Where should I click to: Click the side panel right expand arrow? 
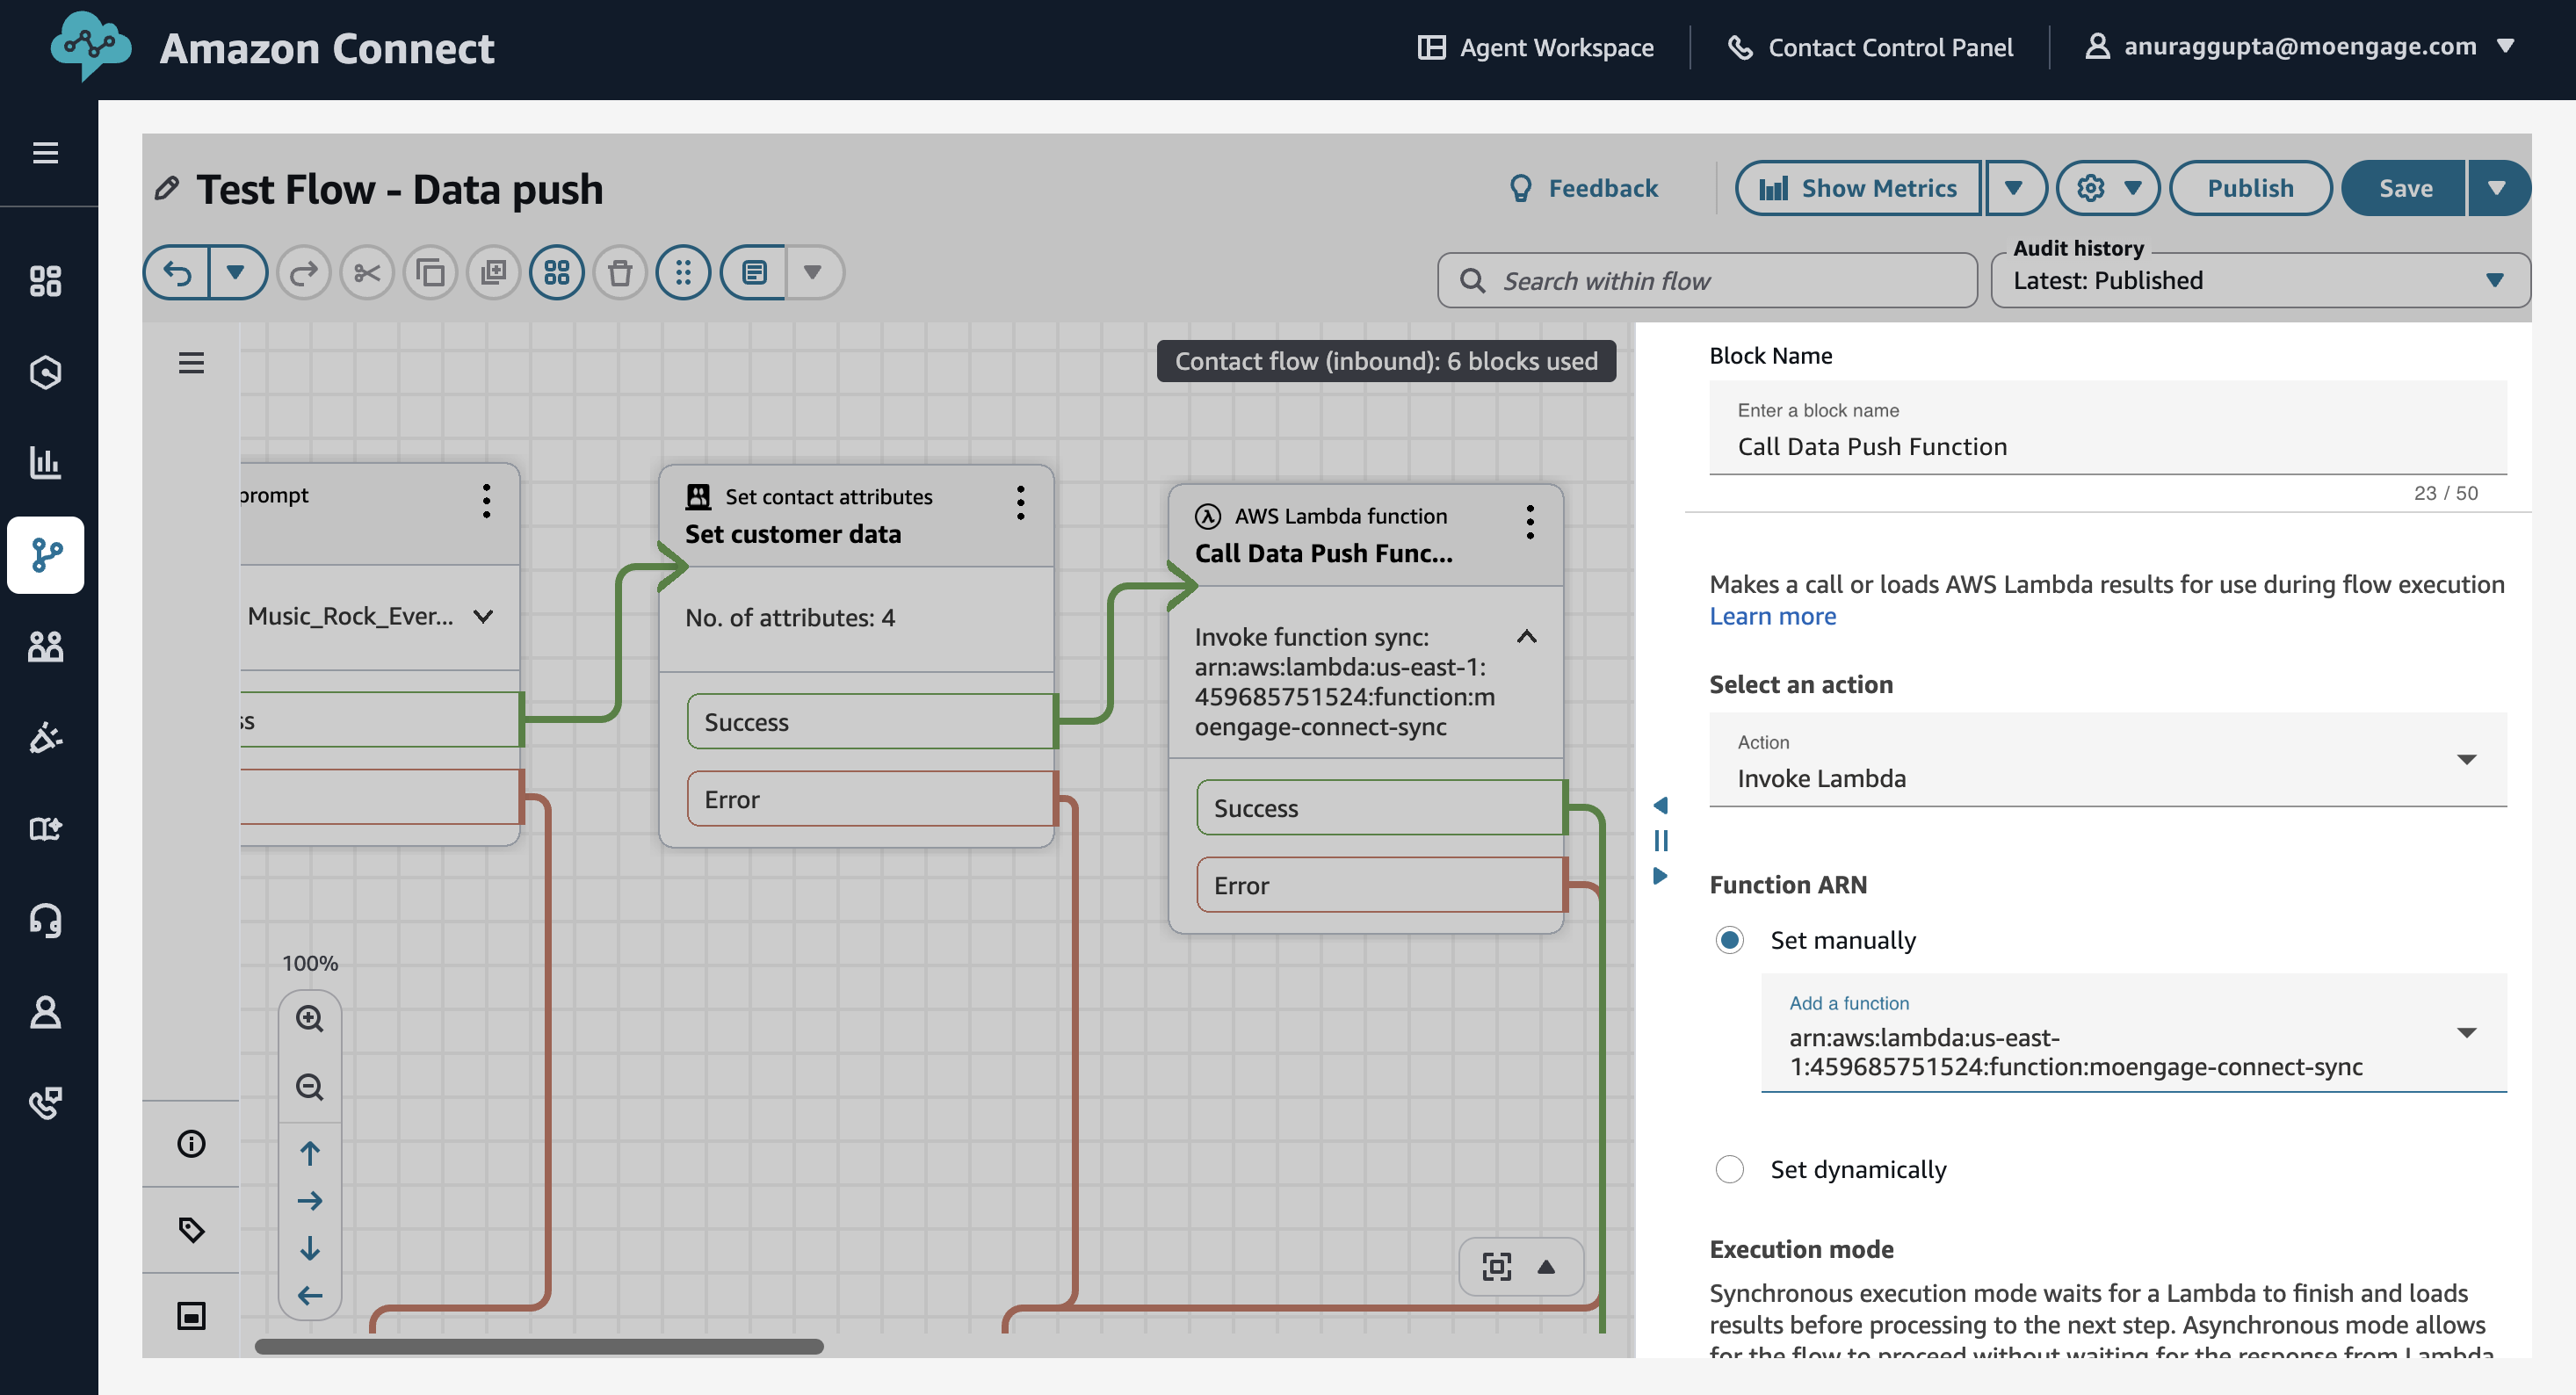pyautogui.click(x=1660, y=876)
